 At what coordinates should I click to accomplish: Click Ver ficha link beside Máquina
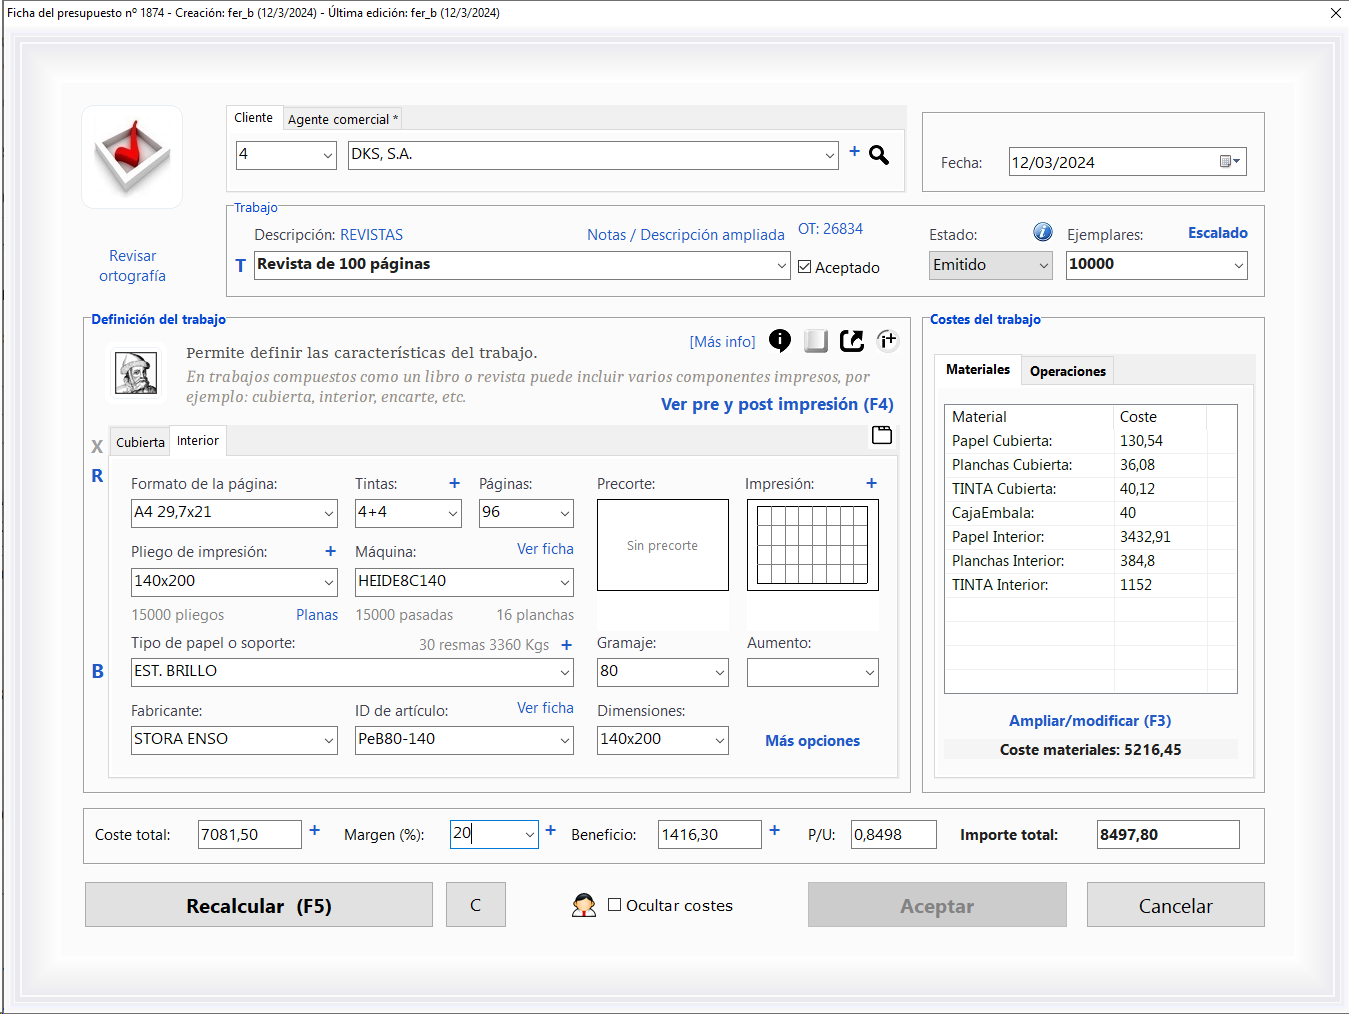[x=545, y=549]
